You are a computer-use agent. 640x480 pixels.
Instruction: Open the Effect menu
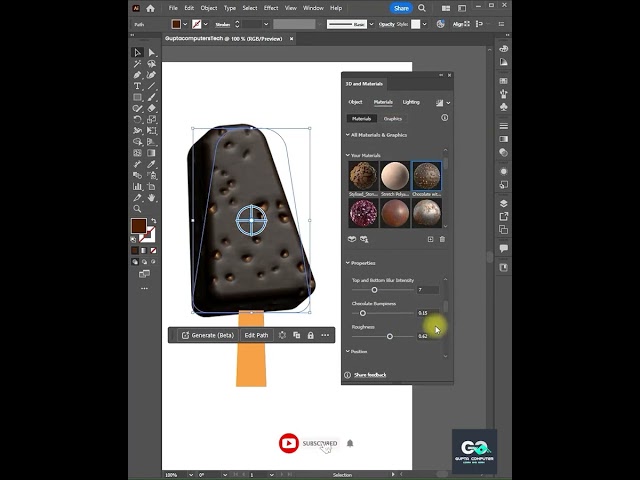point(271,8)
